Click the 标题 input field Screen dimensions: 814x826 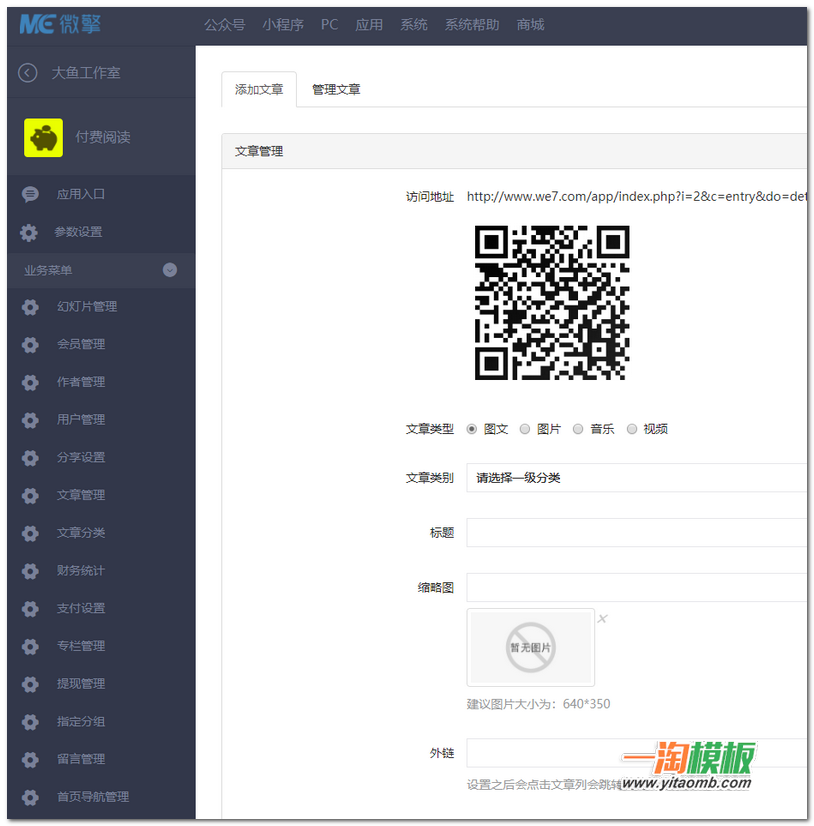pyautogui.click(x=636, y=533)
